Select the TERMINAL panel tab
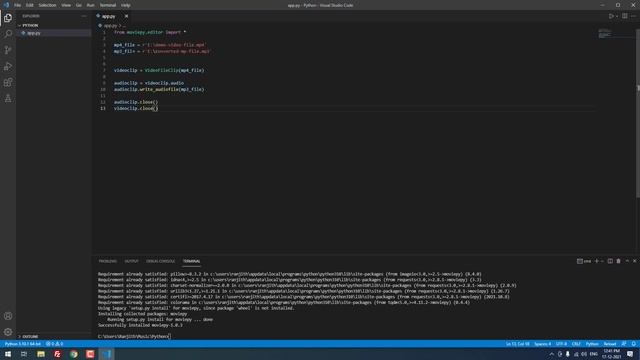640x360 pixels. (191, 261)
